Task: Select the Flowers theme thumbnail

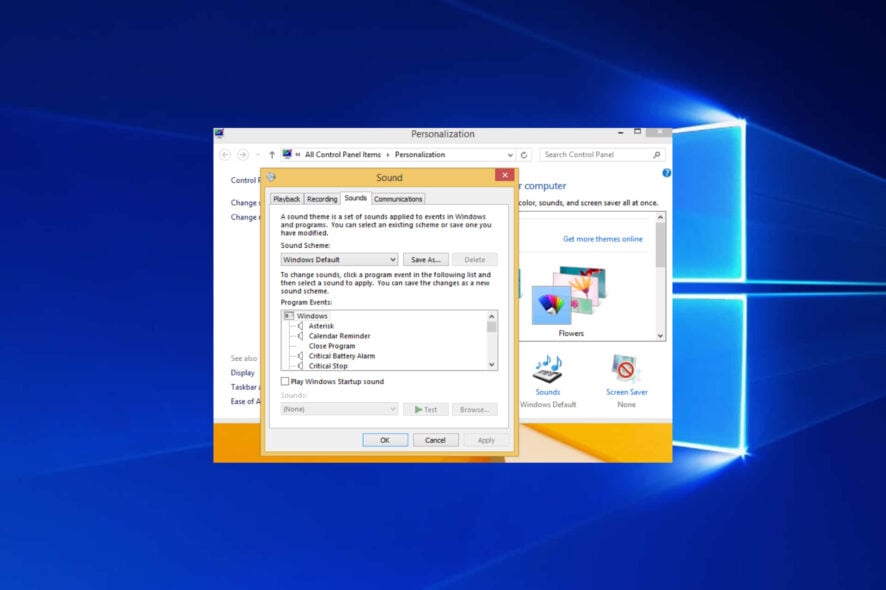Action: tap(570, 300)
